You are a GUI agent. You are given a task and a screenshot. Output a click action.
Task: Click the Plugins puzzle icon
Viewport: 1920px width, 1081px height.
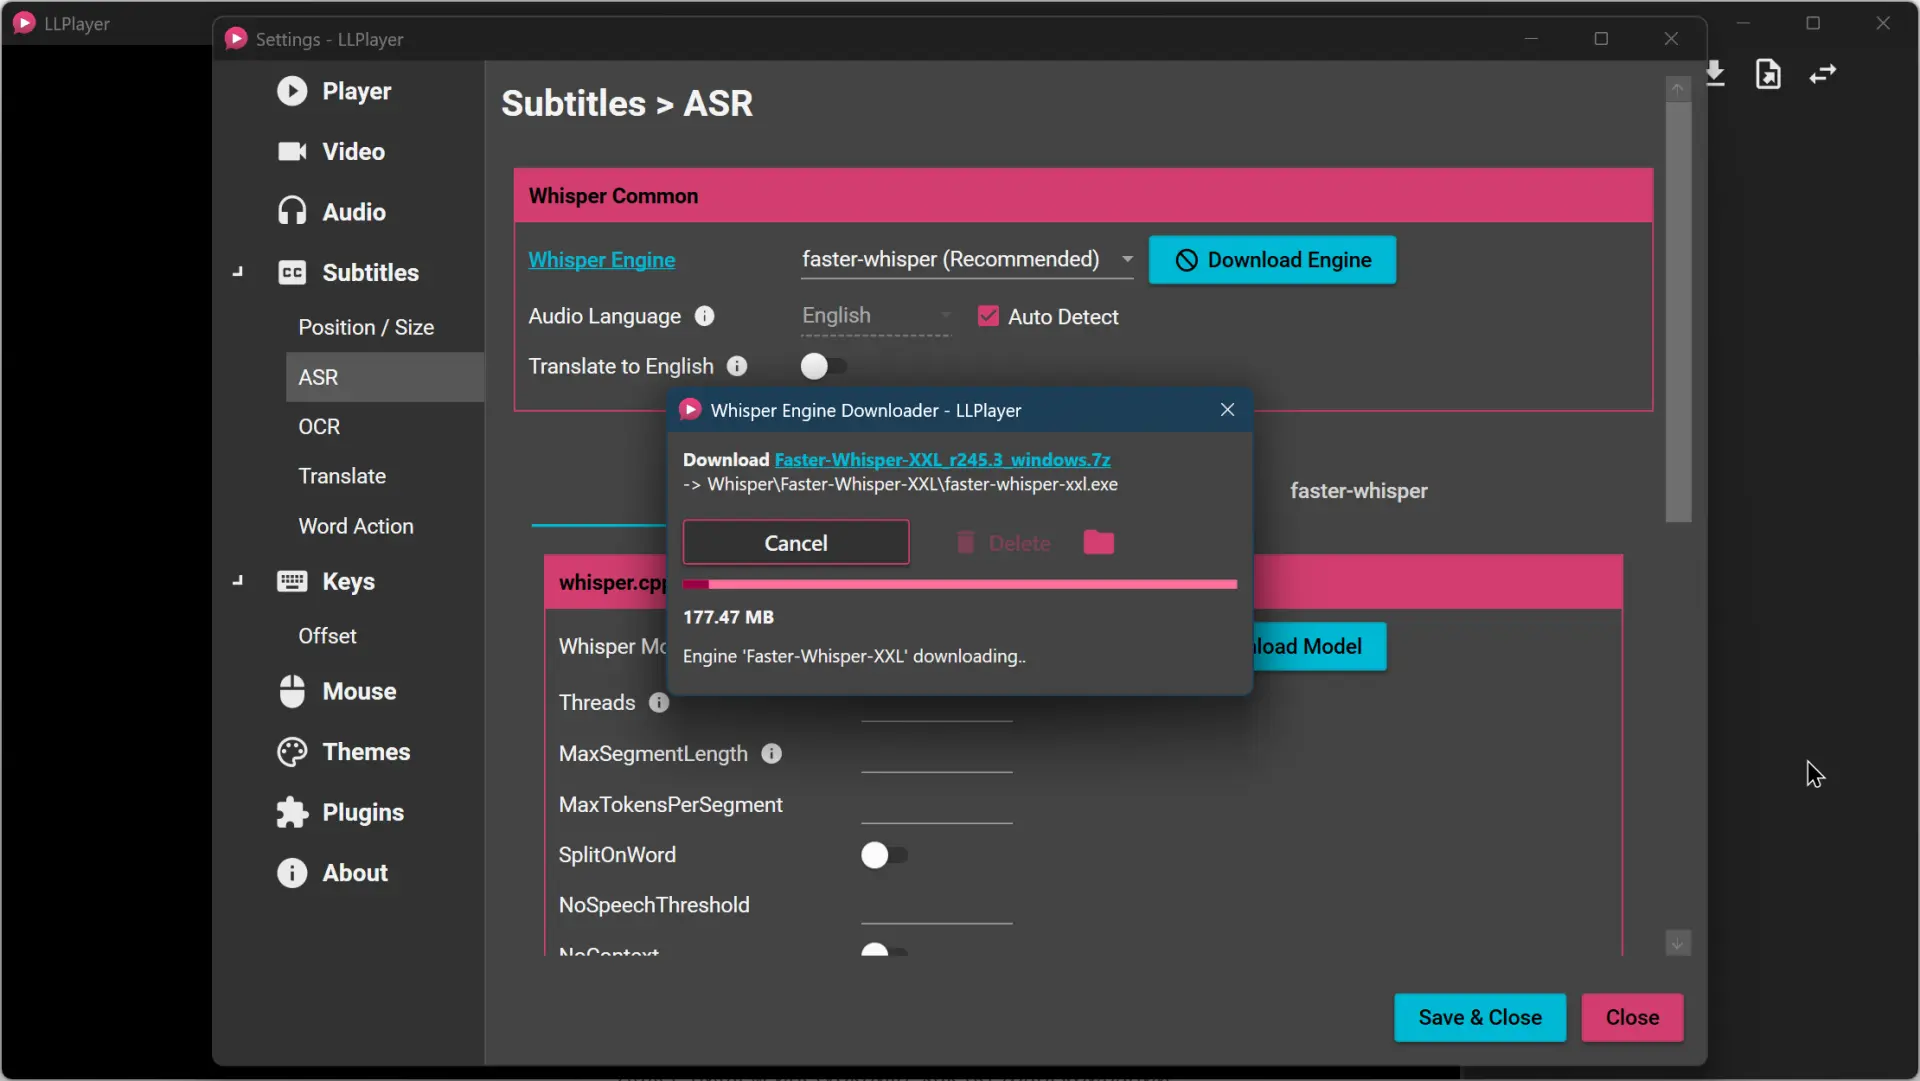[x=292, y=812]
